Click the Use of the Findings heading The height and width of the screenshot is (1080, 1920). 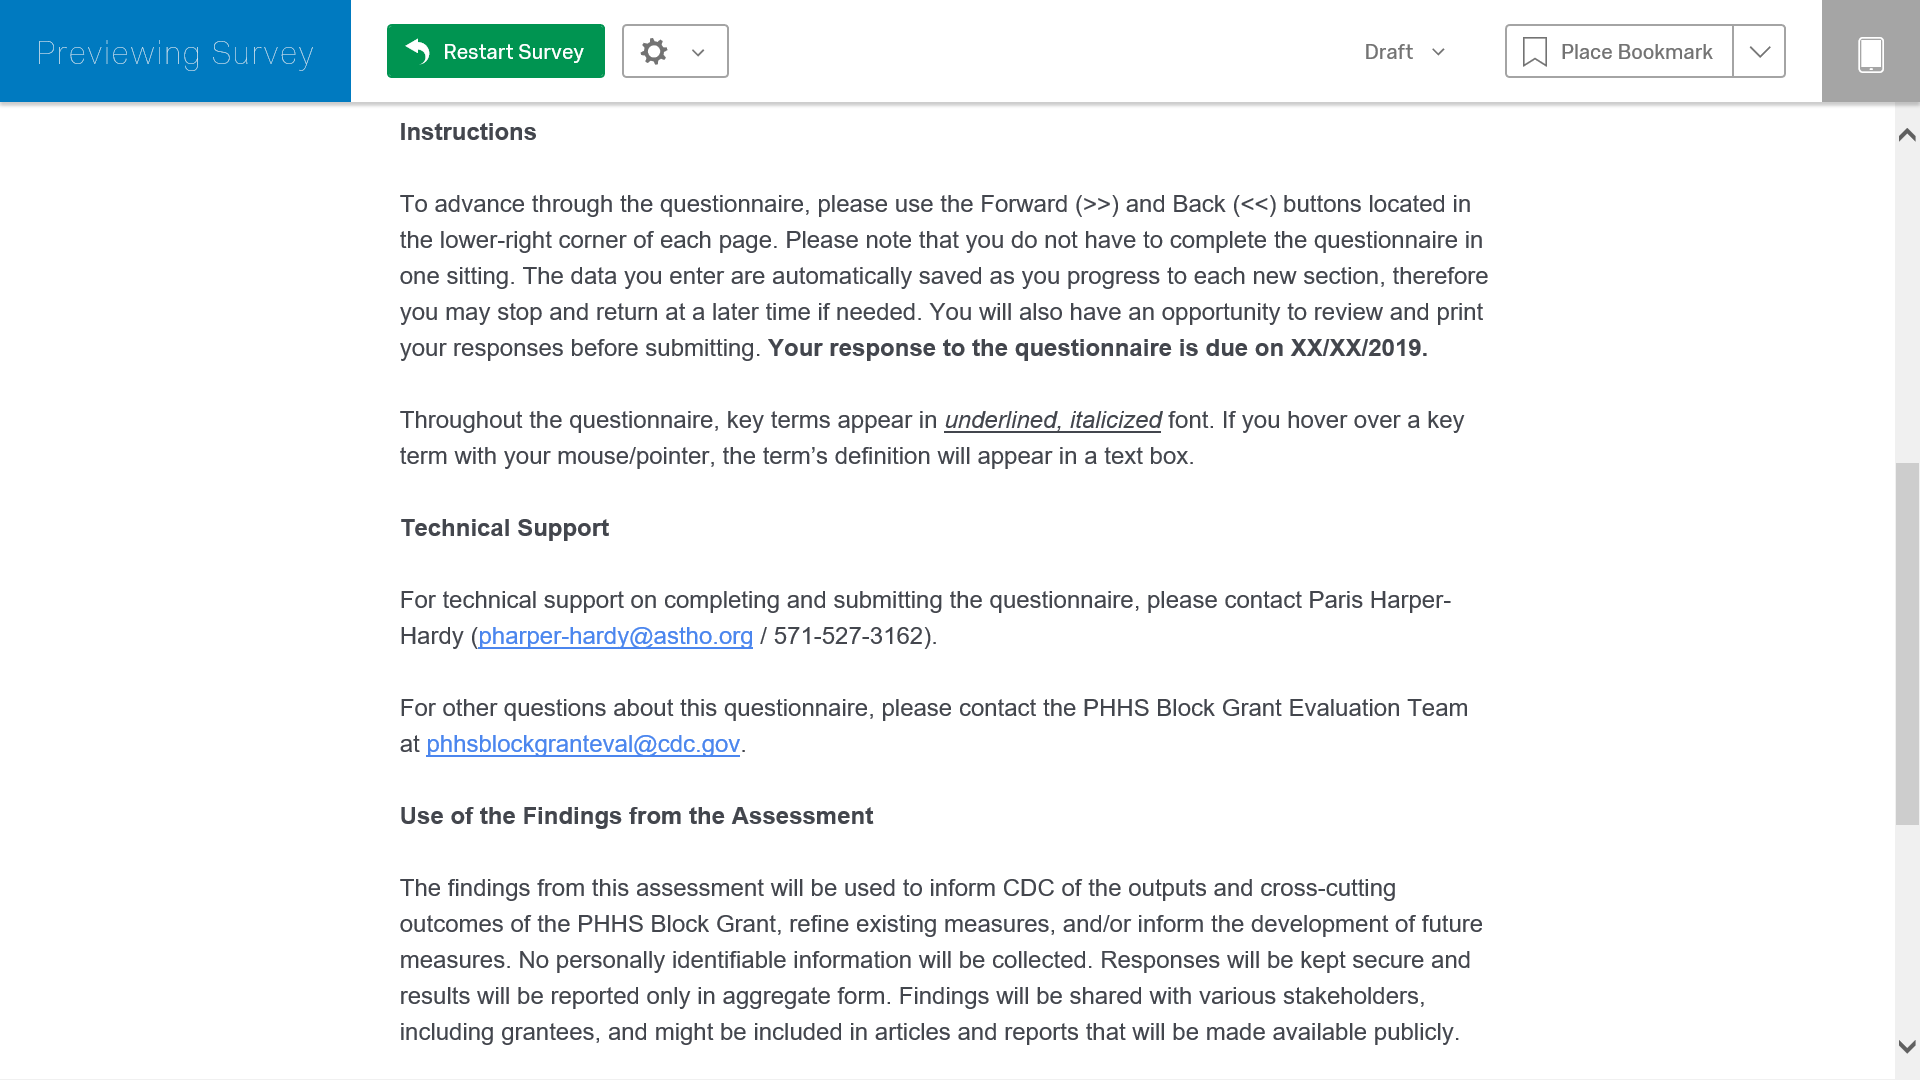[x=636, y=816]
